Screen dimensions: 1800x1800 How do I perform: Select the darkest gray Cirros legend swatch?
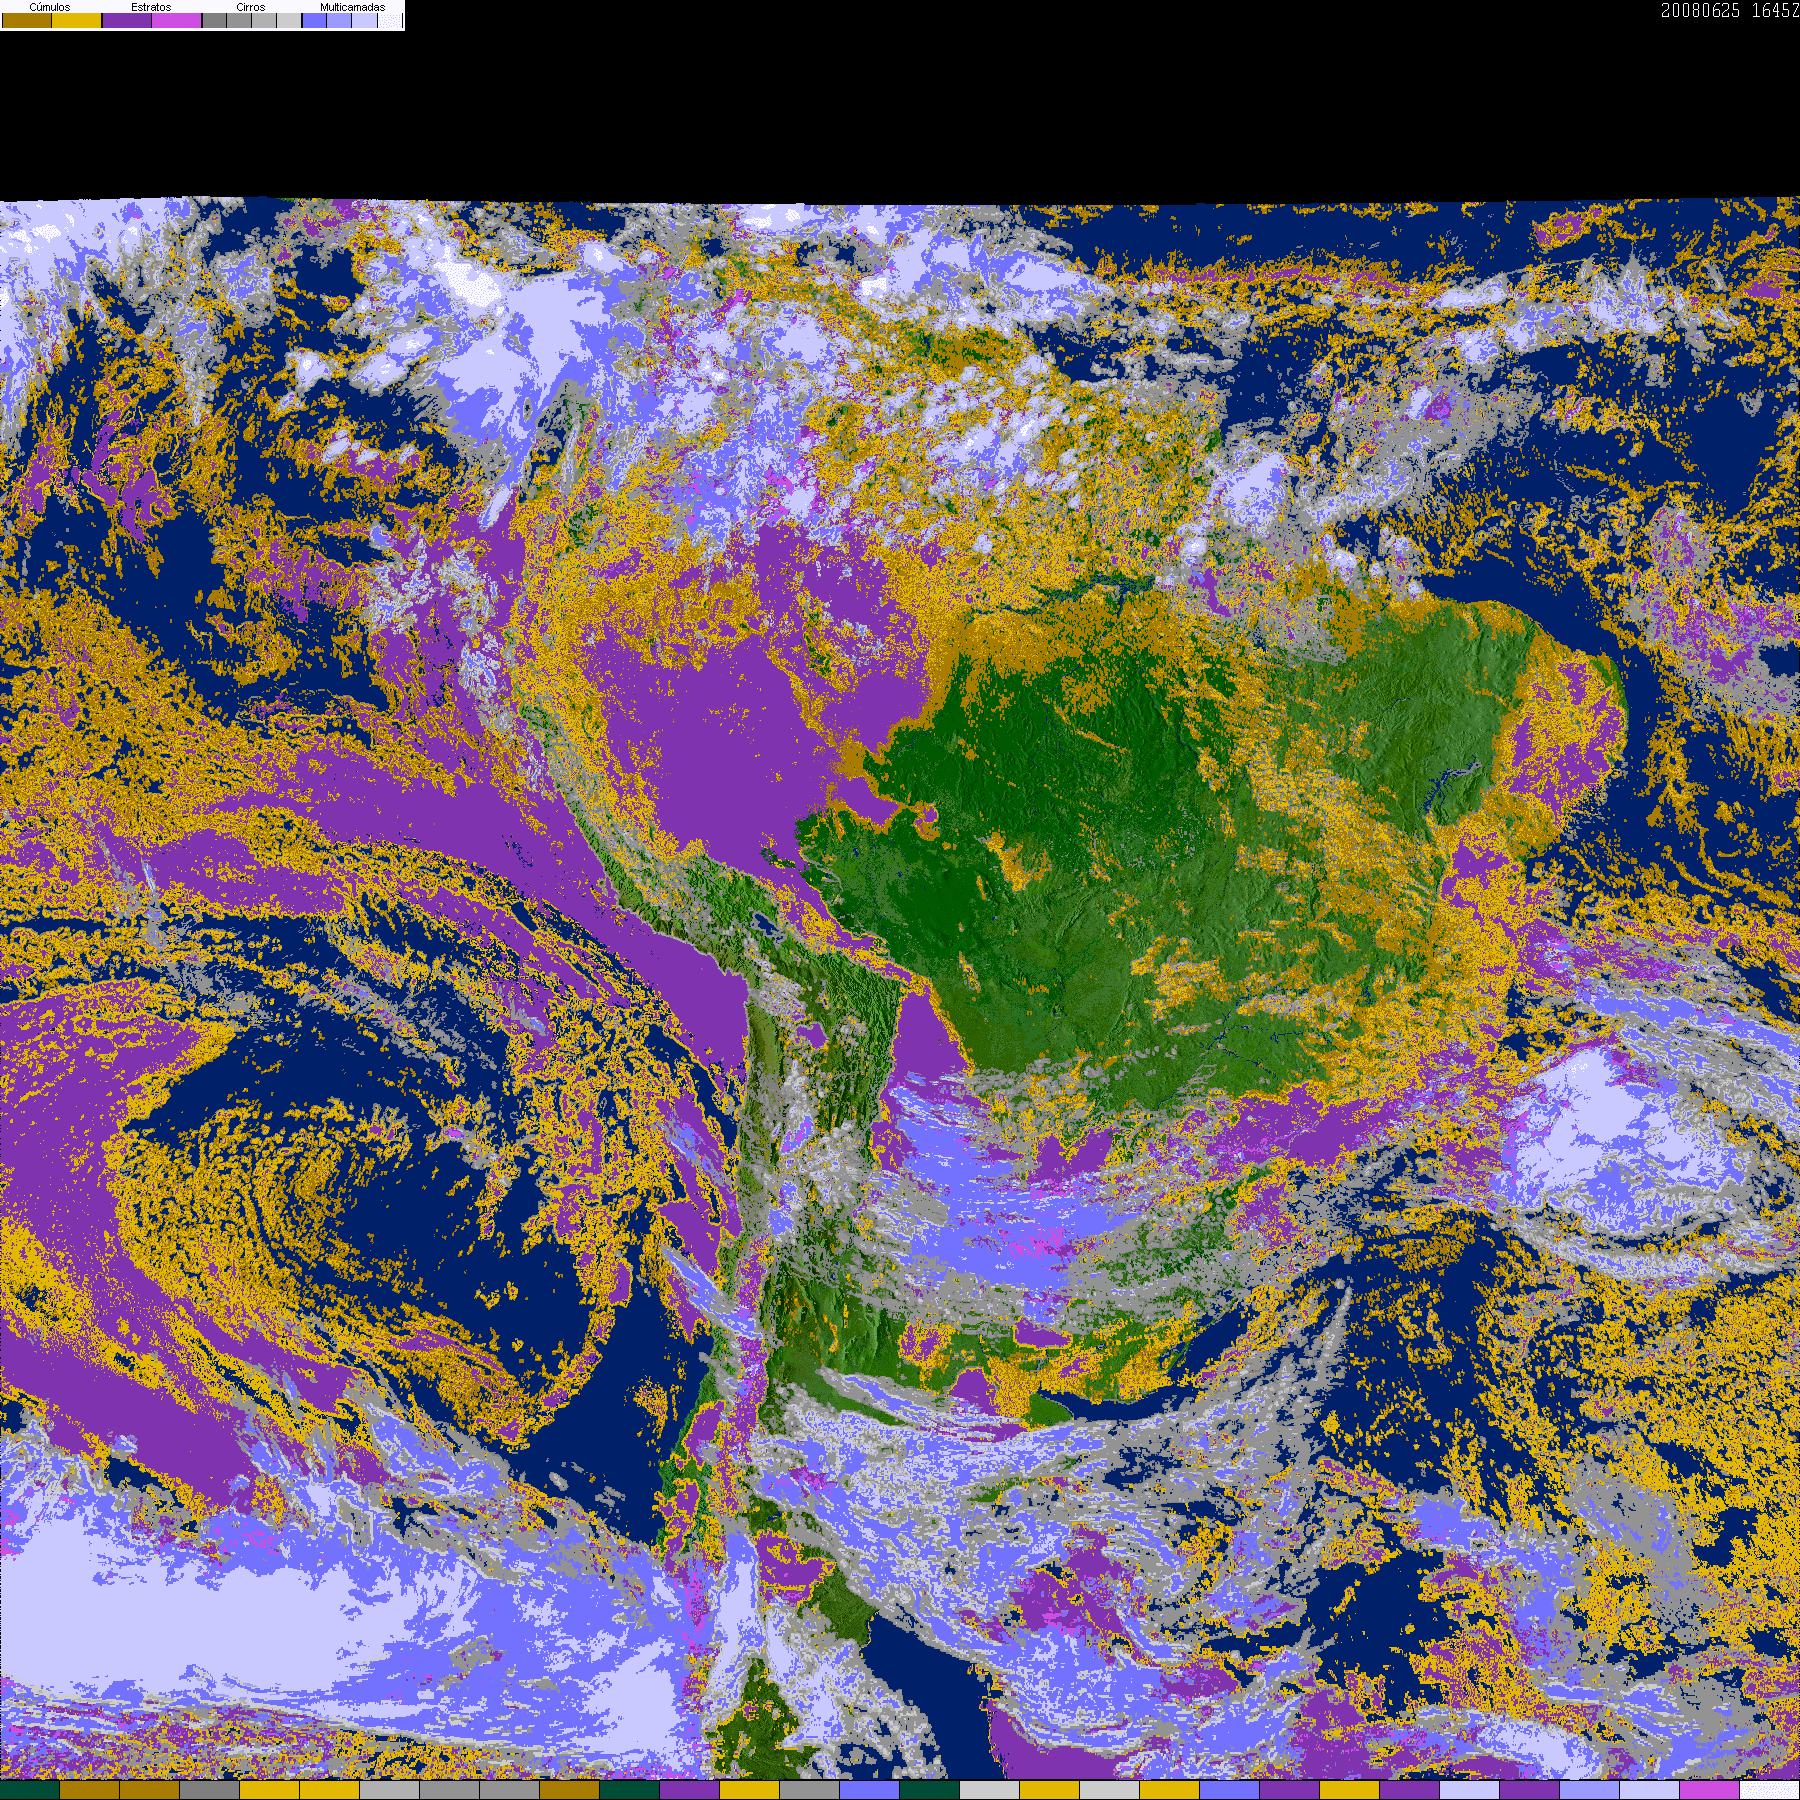[x=214, y=20]
